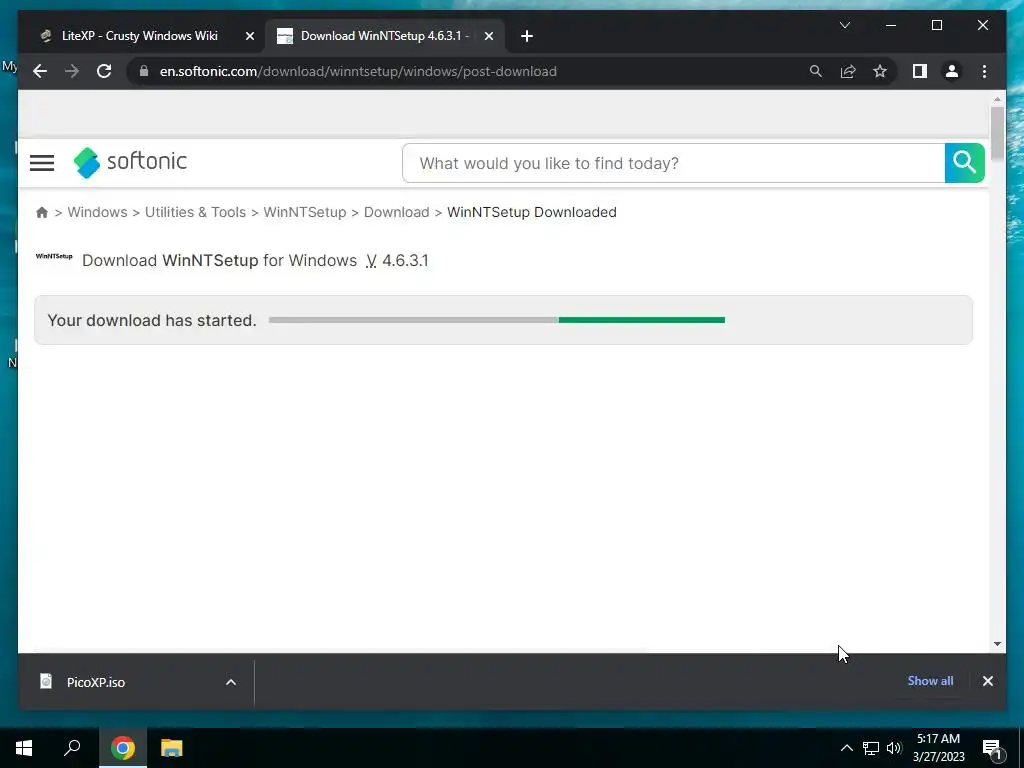1024x768 pixels.
Task: Click 'Your download has started.' text
Action: tap(152, 321)
